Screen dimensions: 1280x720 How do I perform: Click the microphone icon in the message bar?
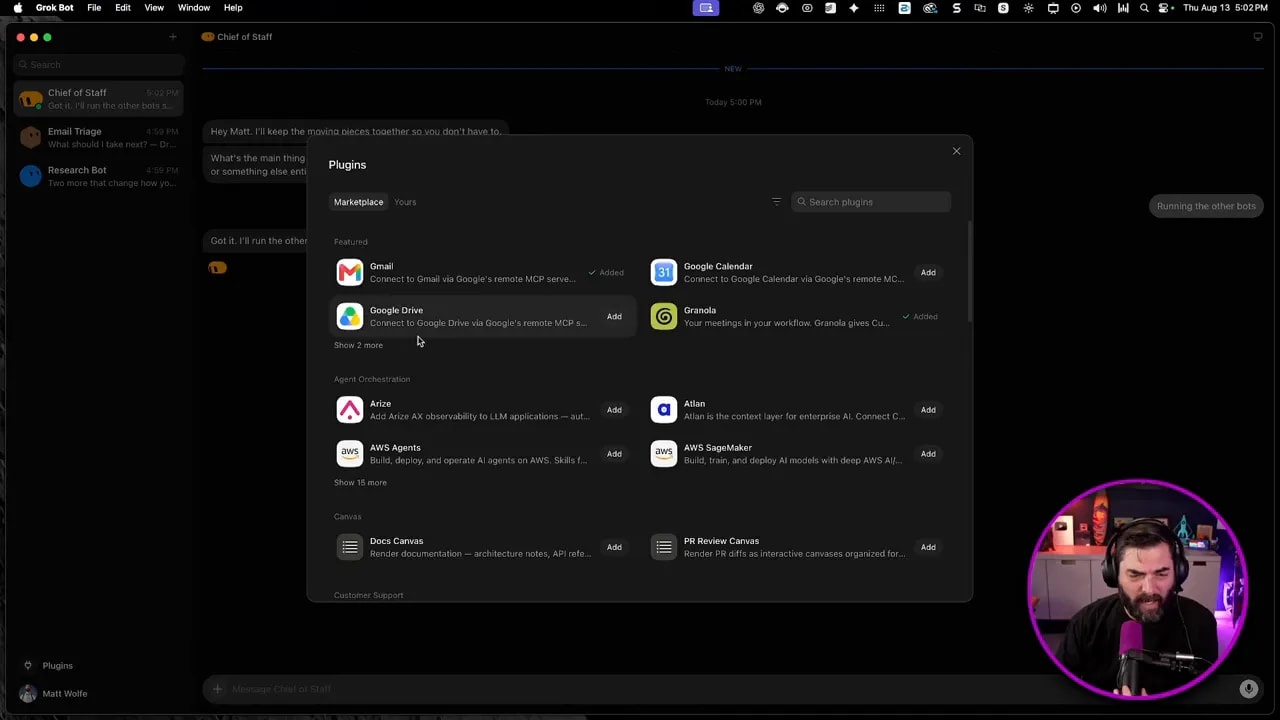point(1248,689)
